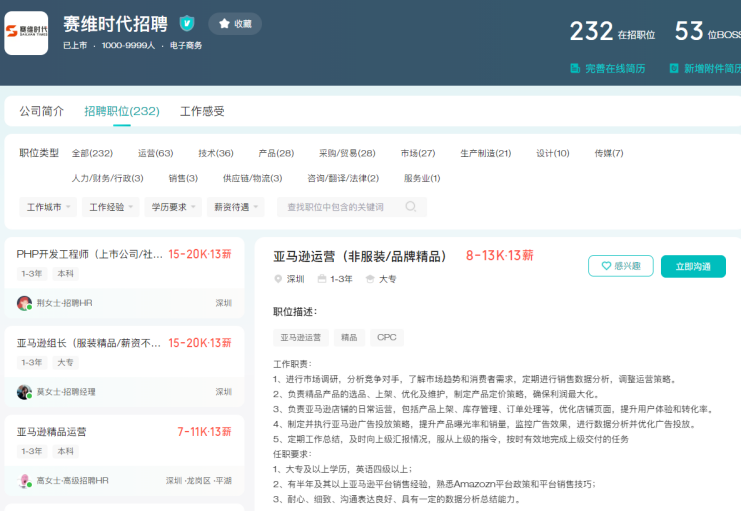The image size is (741, 511).
Task: Click the green verified shield badge
Action: click(x=187, y=23)
